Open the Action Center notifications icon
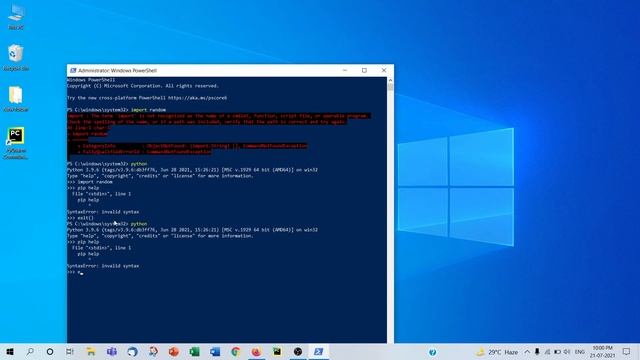Image resolution: width=640 pixels, height=360 pixels. (x=627, y=351)
